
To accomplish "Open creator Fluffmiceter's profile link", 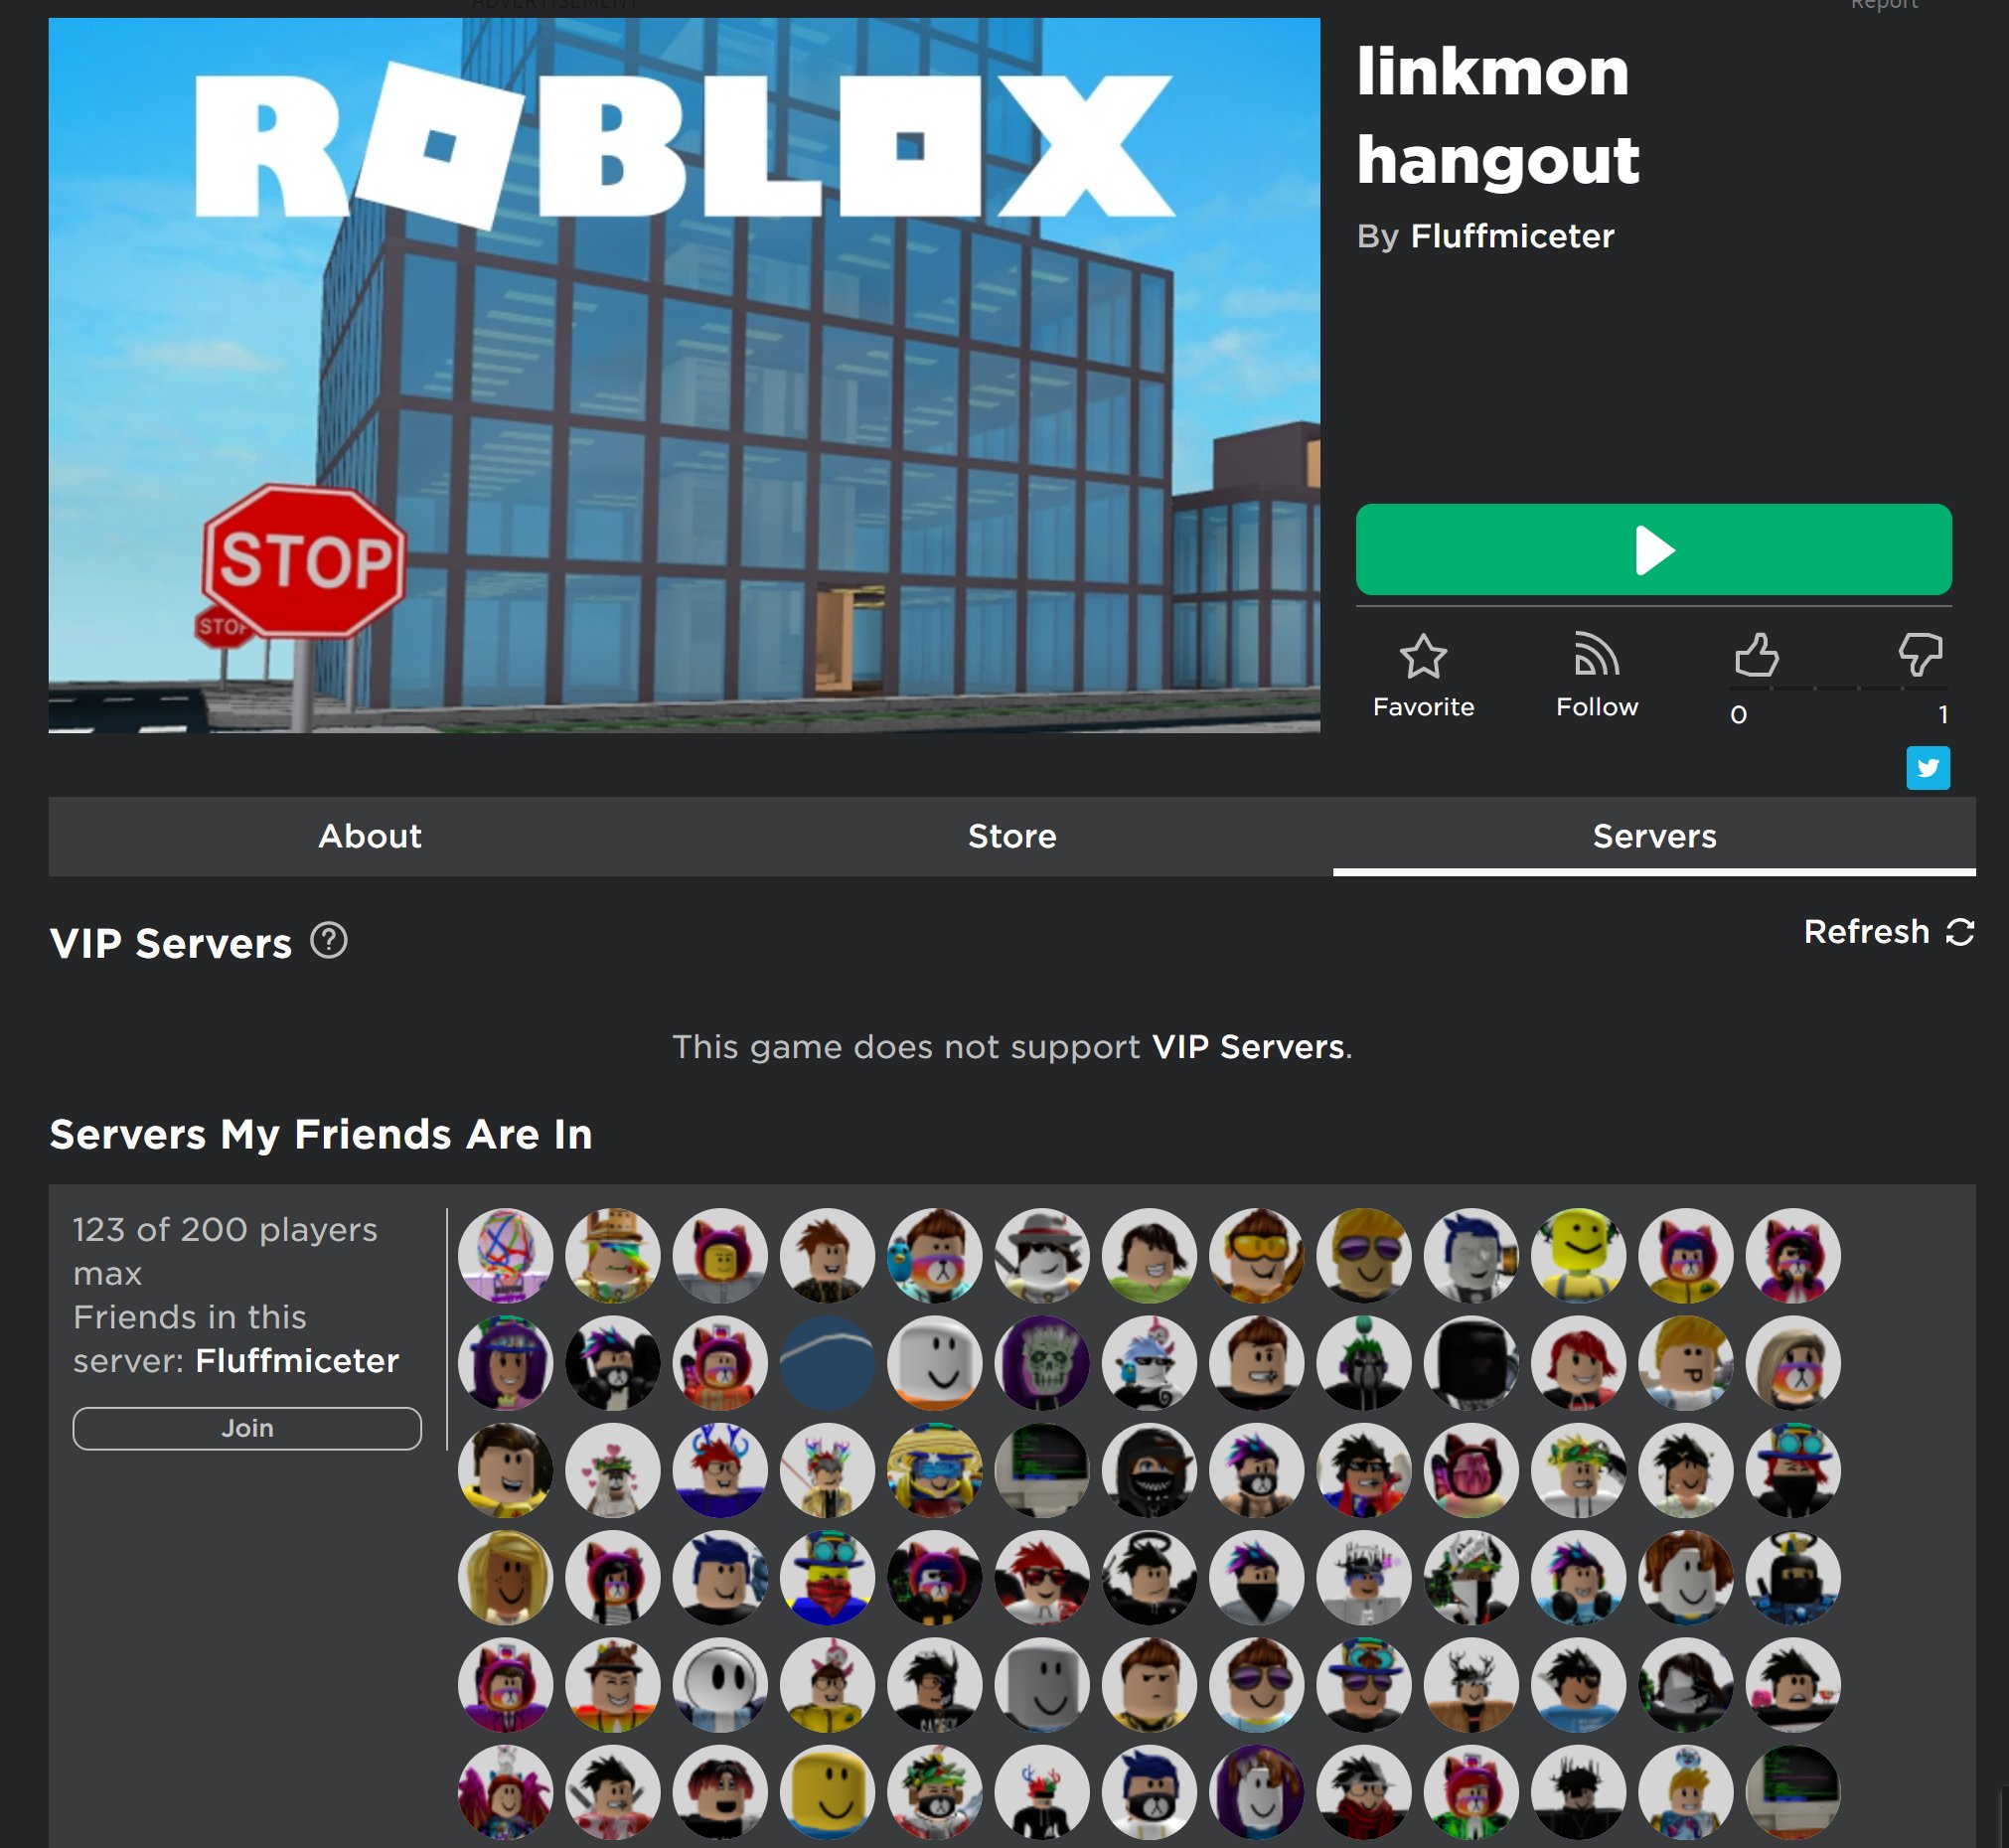I will click(1511, 236).
